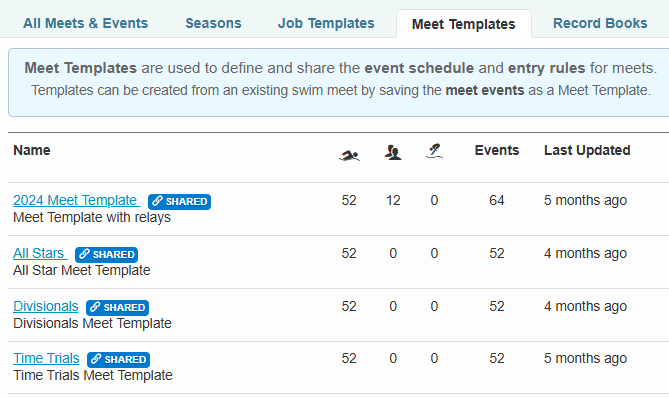This screenshot has width=669, height=398.
Task: Click SHARED badge beside All Stars
Action: coord(107,254)
